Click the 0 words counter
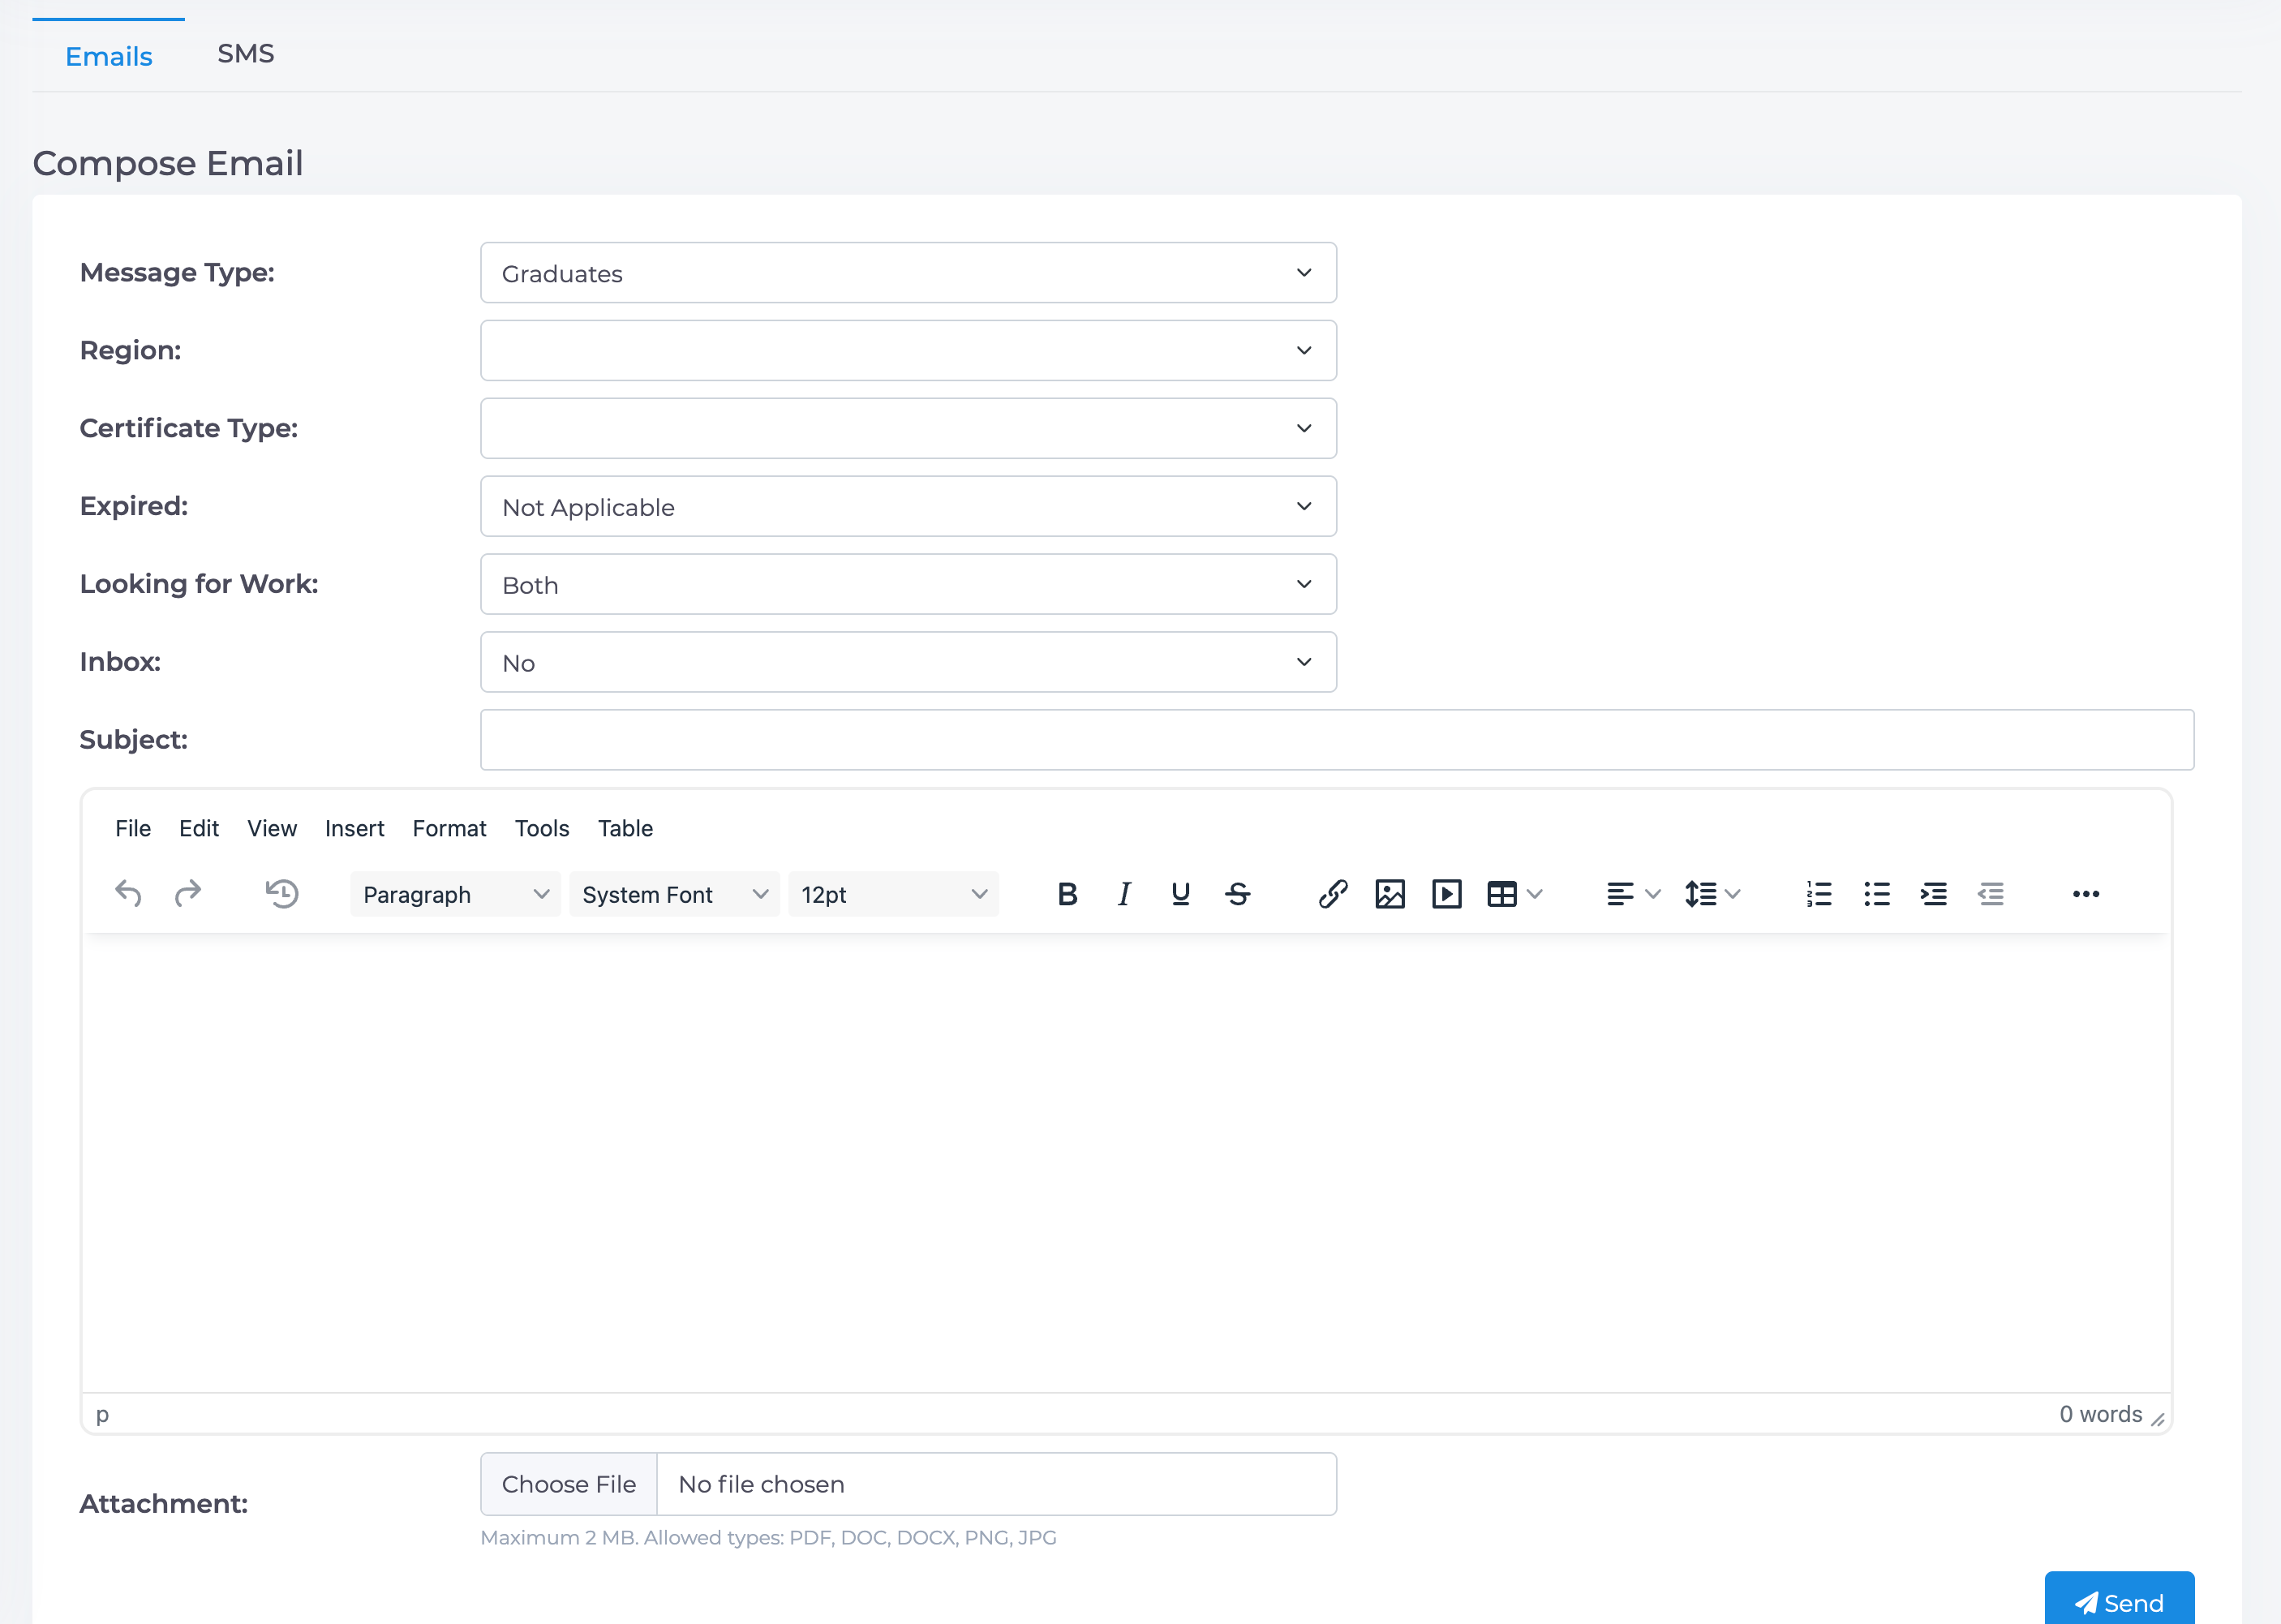 [2100, 1414]
